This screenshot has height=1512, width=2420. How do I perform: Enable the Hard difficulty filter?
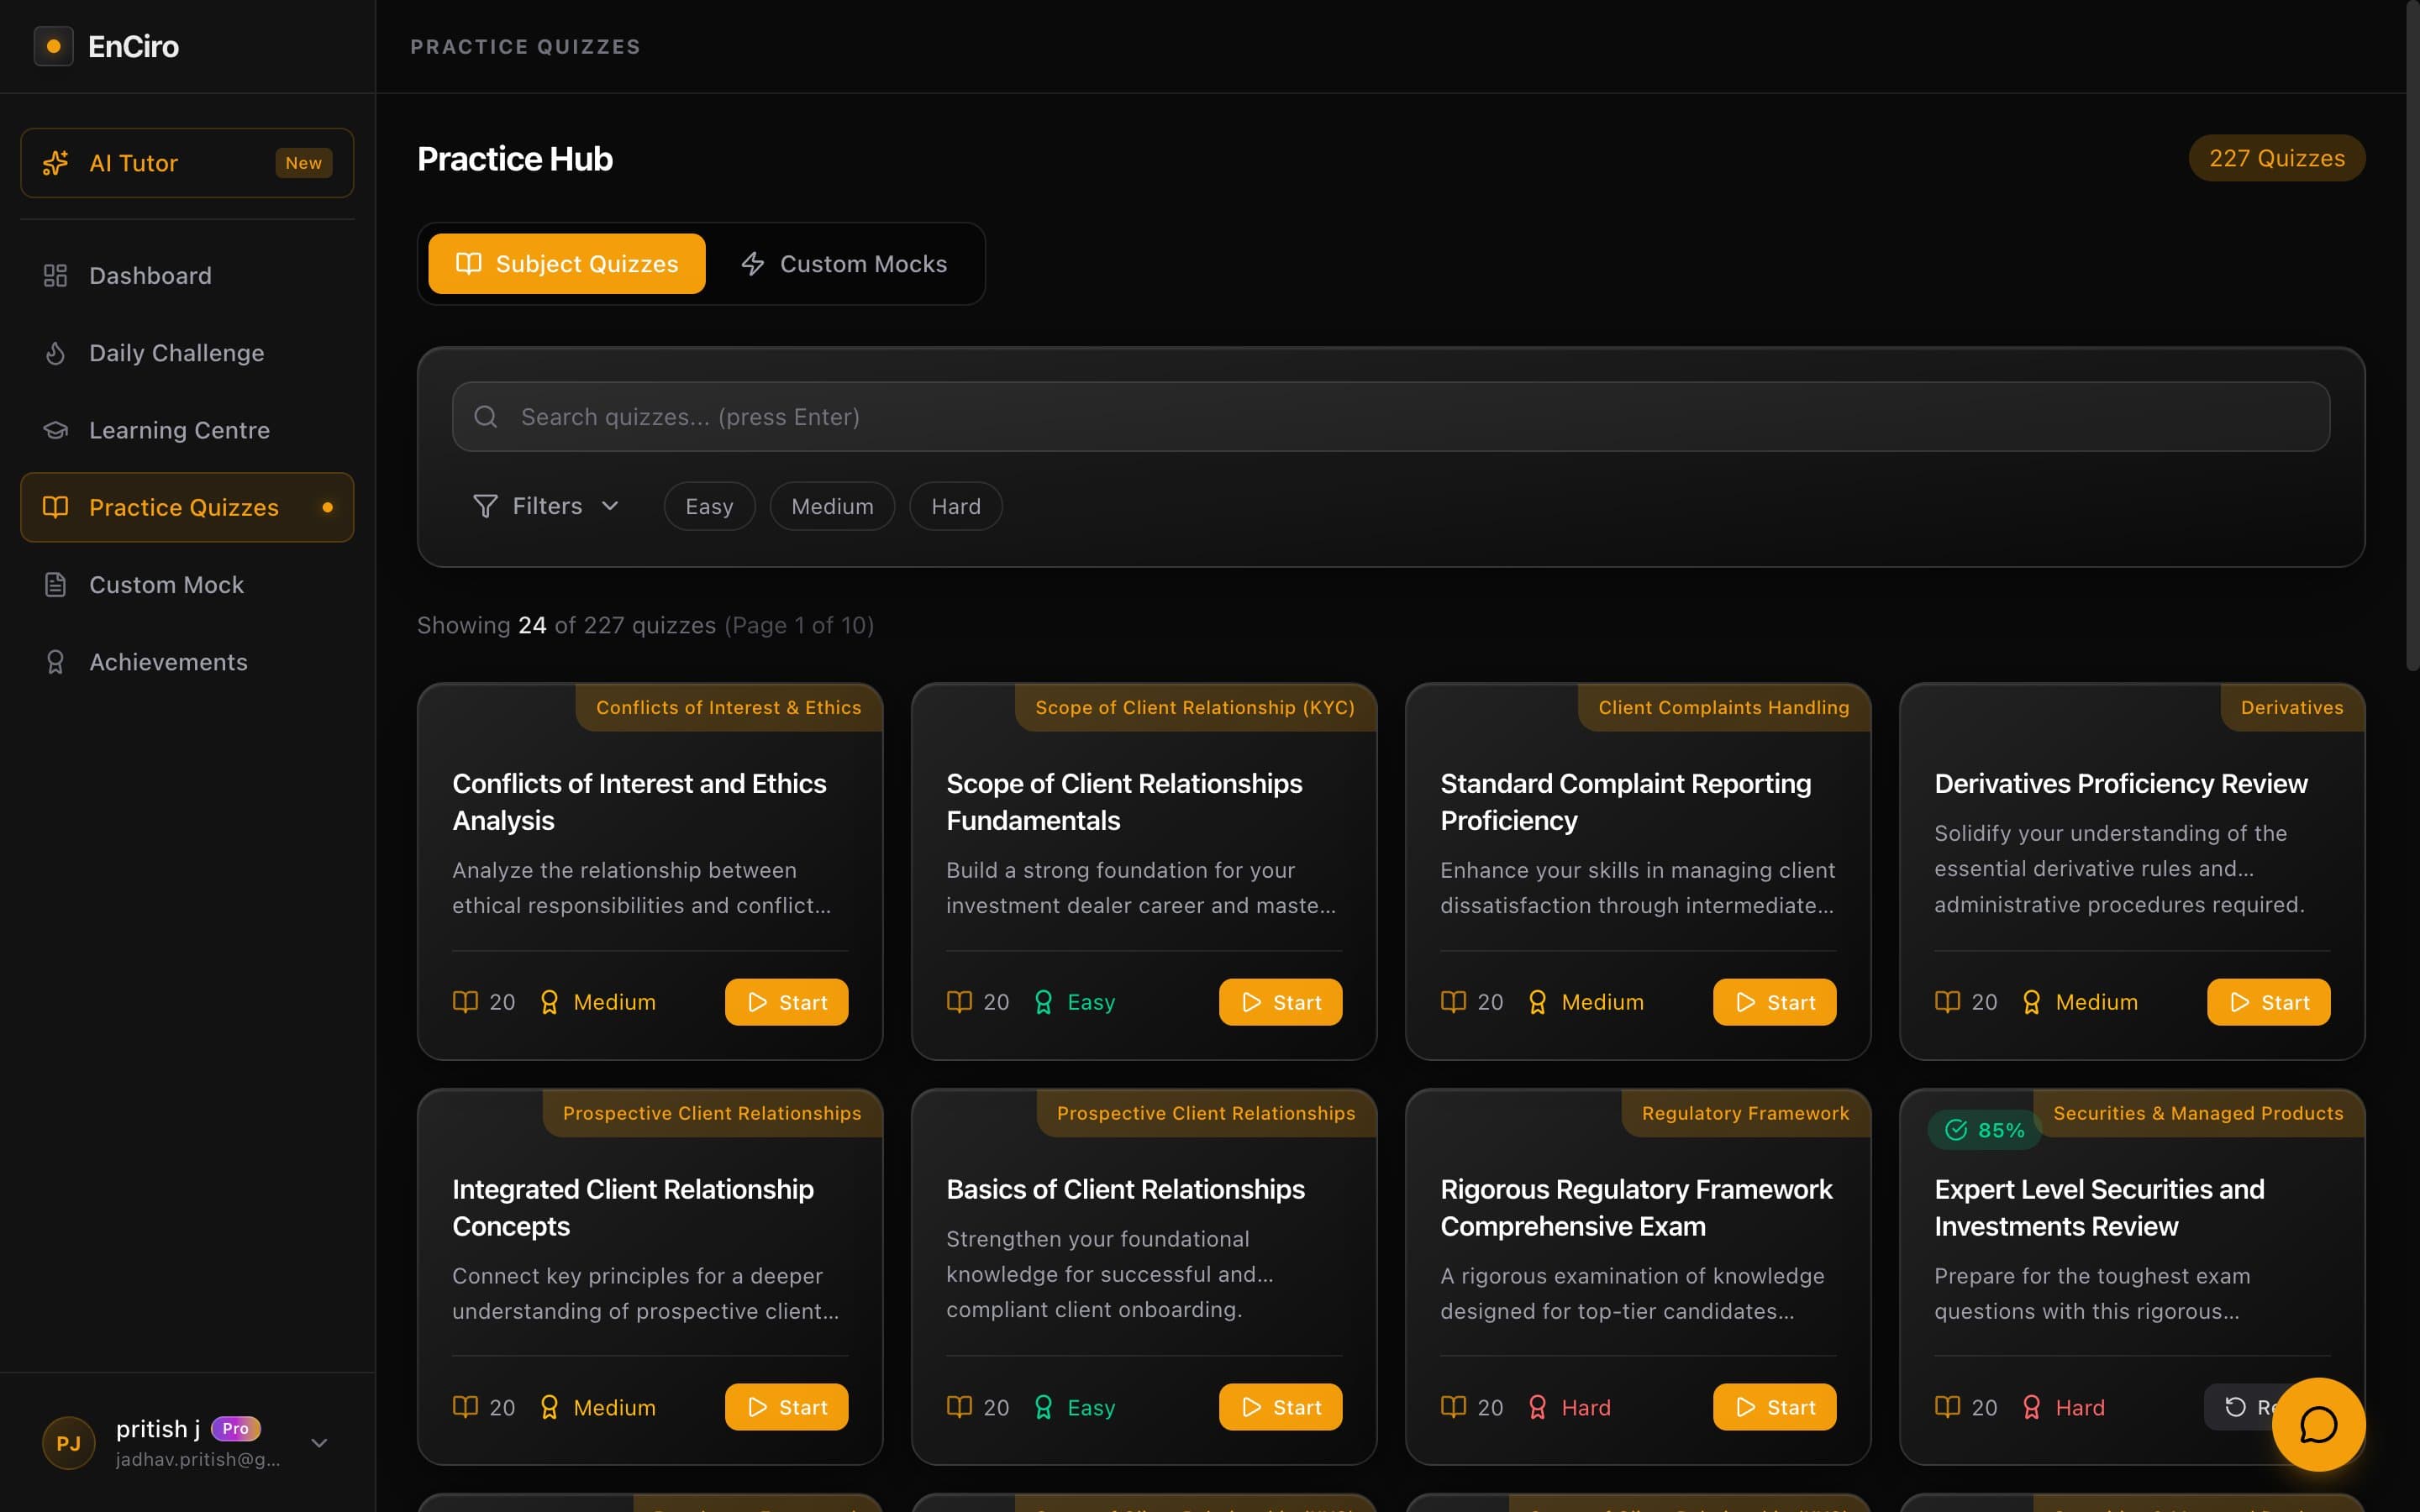click(954, 506)
